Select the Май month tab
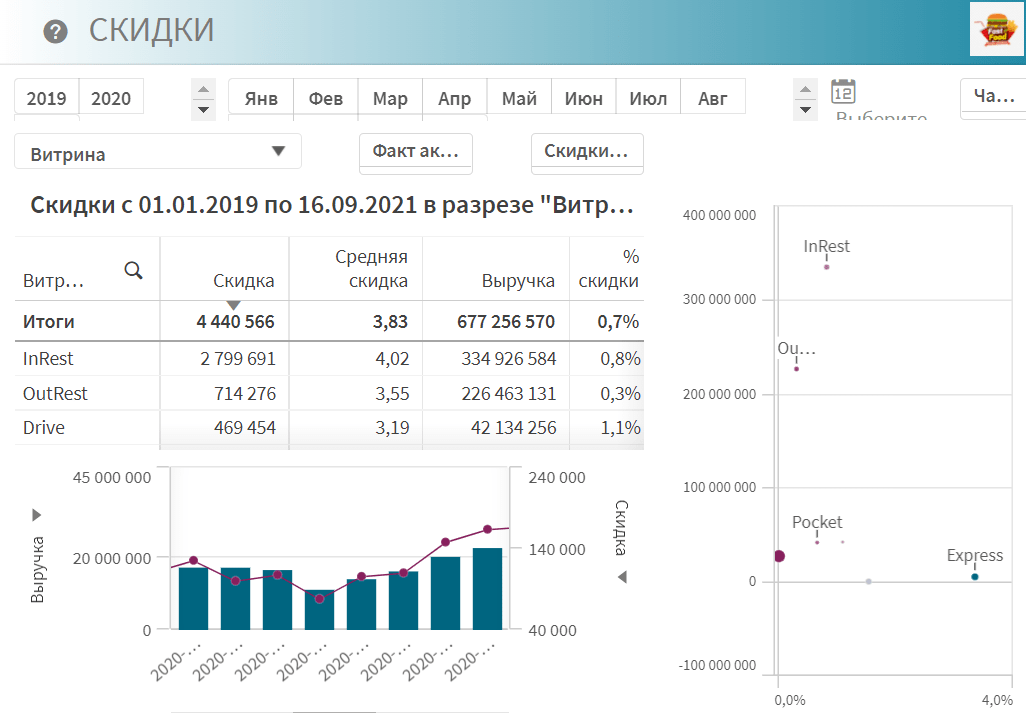Image resolution: width=1026 pixels, height=713 pixels. (x=519, y=98)
